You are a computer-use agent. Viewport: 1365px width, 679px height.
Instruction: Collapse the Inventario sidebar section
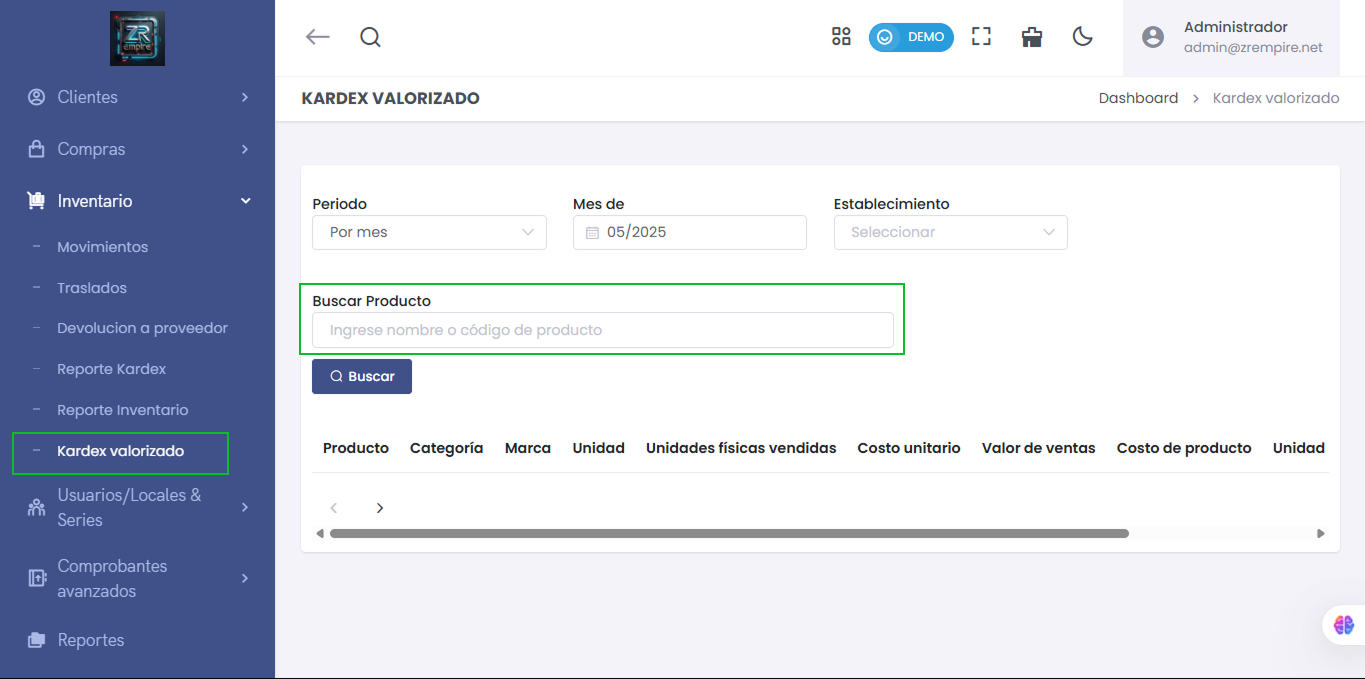(x=244, y=200)
